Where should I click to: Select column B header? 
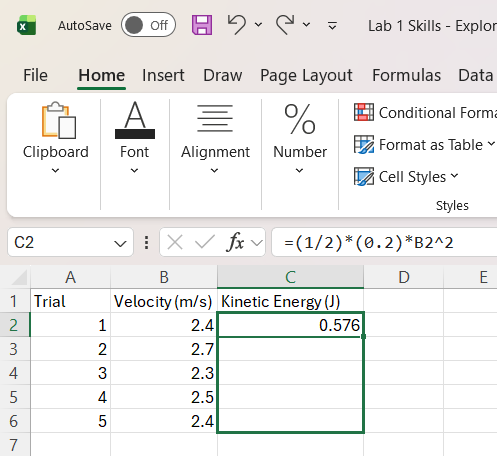pyautogui.click(x=164, y=277)
